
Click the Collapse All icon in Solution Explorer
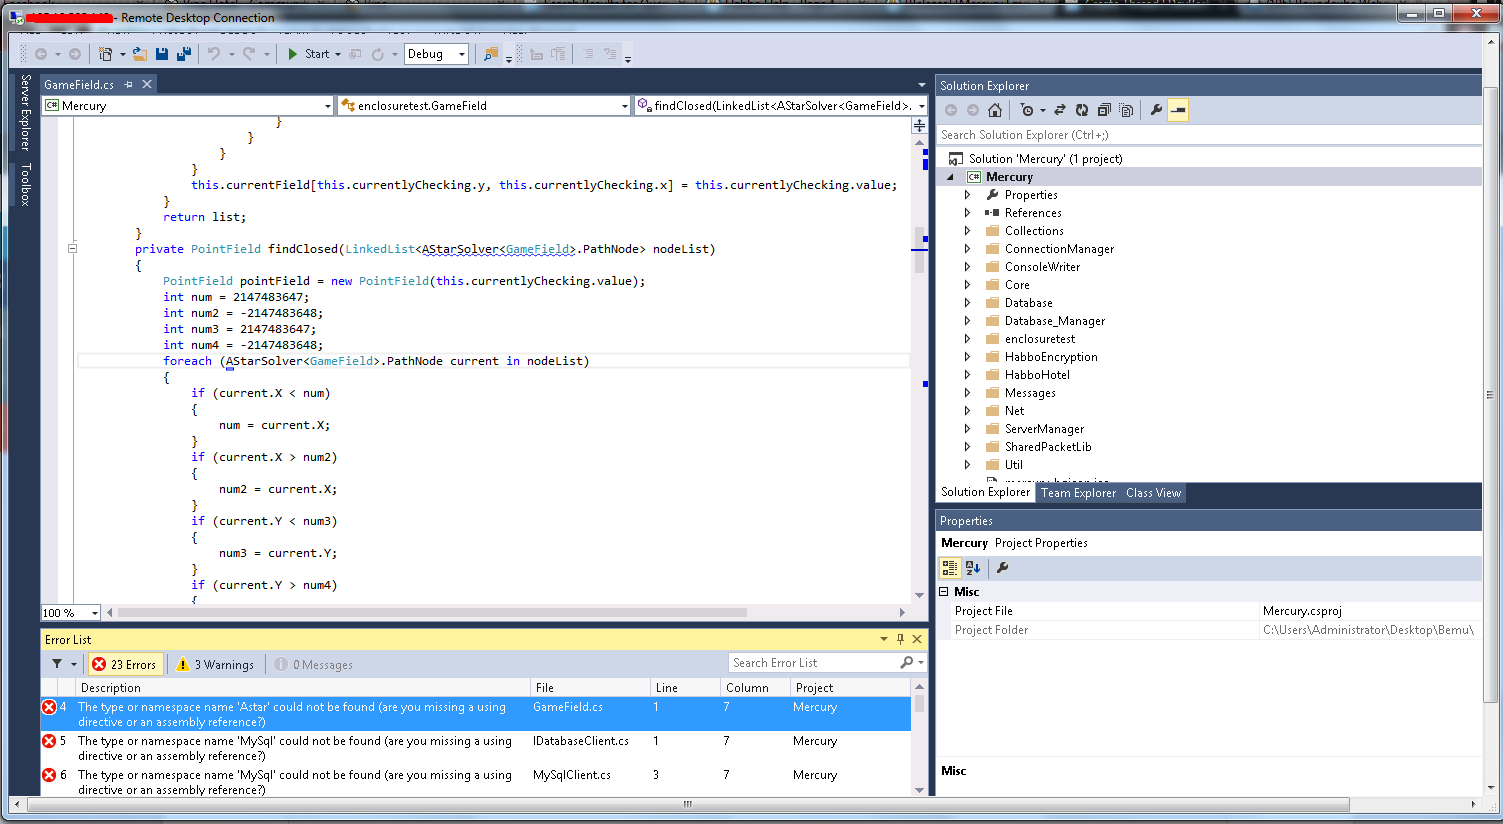1104,110
